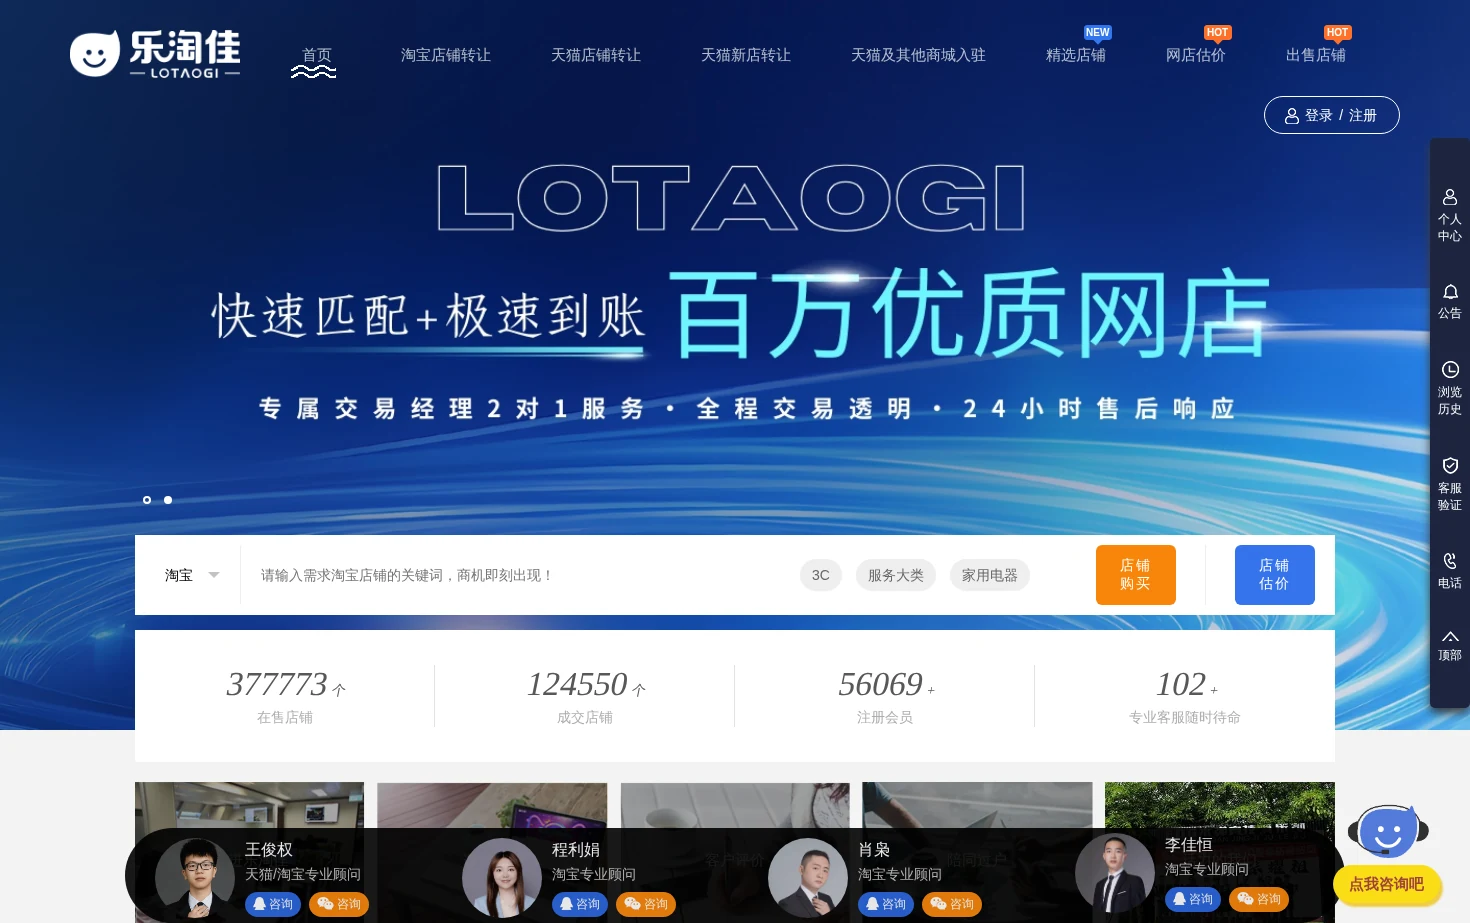Open 天猫及其他商城入驻 nav item
Screen dimensions: 1470x923
click(x=918, y=55)
